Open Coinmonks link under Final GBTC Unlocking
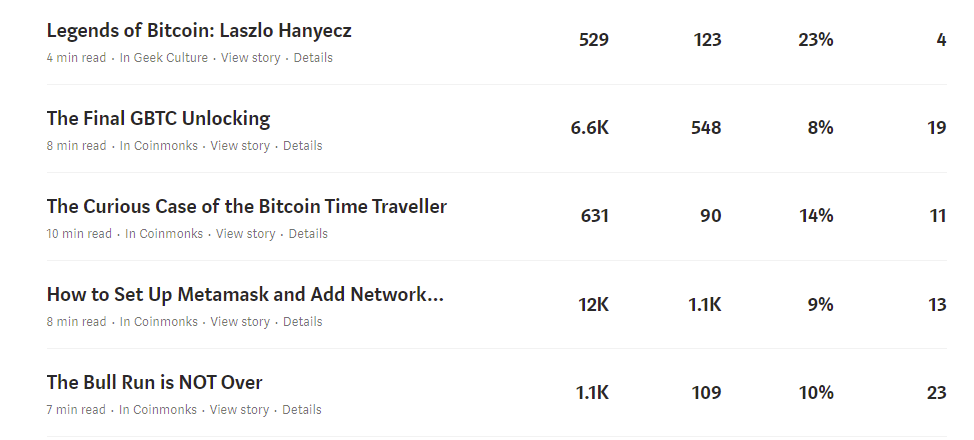The width and height of the screenshot is (974, 440). click(166, 146)
